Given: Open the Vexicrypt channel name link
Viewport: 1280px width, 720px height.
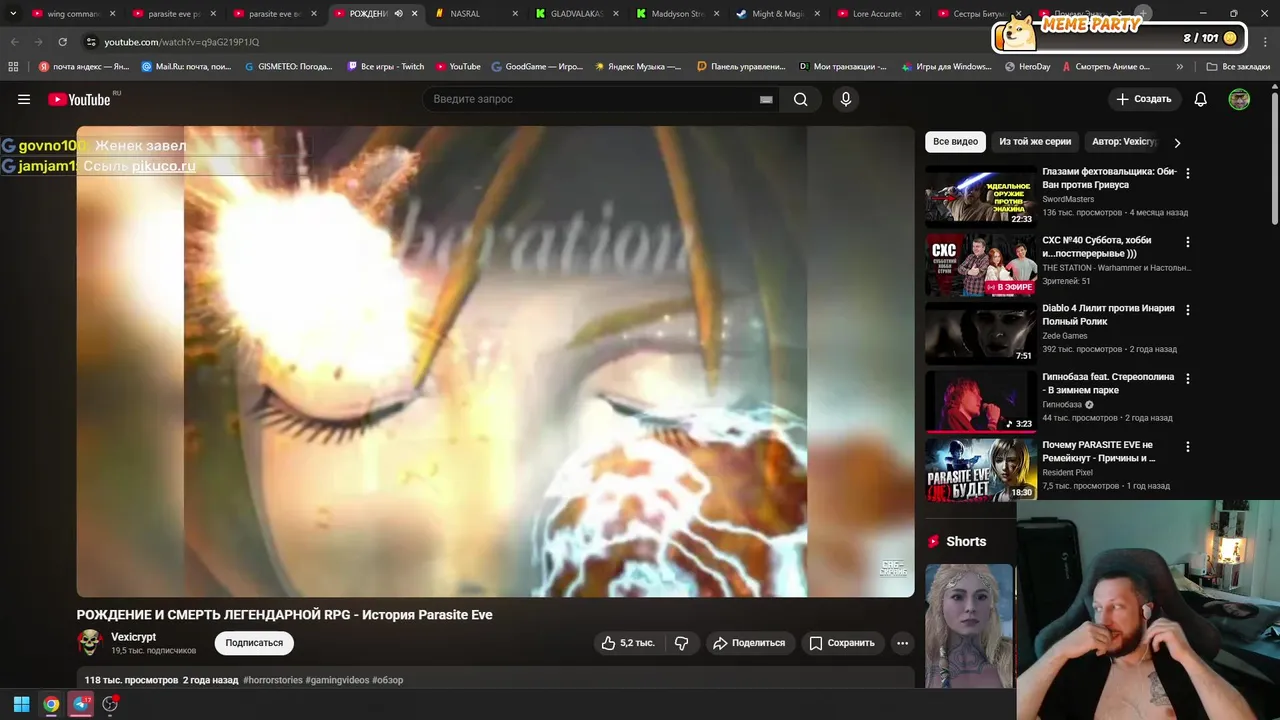Looking at the screenshot, I should pos(133,637).
